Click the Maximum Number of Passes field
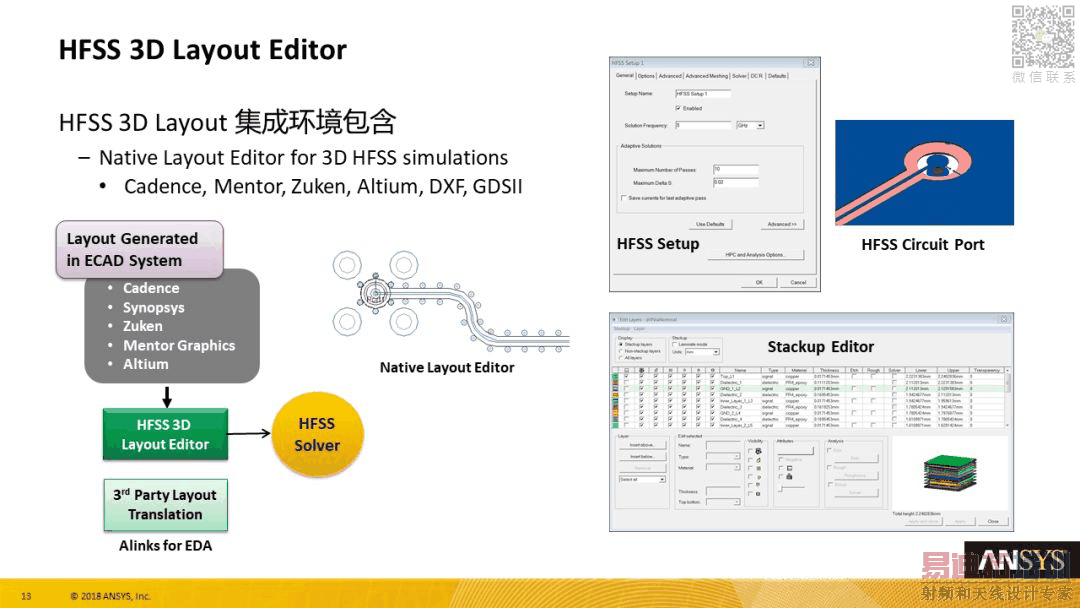Image resolution: width=1080 pixels, height=608 pixels. click(x=736, y=169)
